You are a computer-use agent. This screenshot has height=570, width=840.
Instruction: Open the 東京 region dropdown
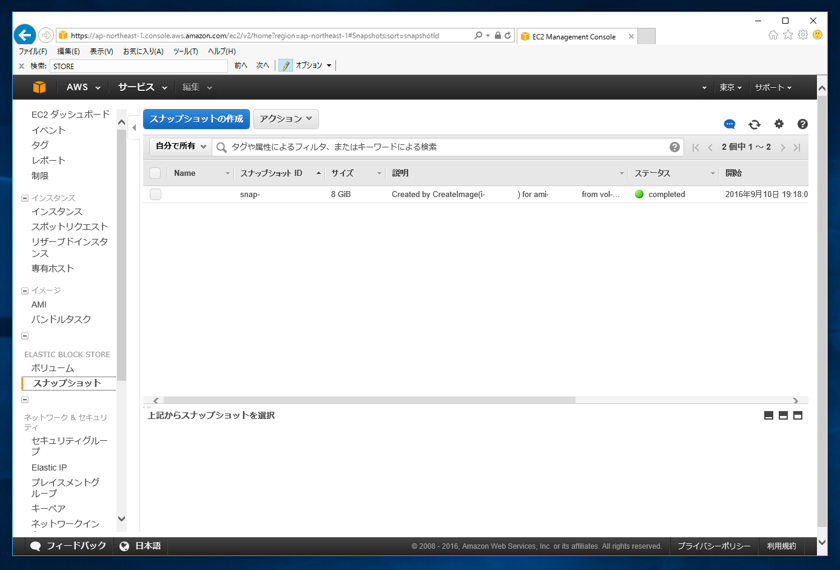coord(730,87)
